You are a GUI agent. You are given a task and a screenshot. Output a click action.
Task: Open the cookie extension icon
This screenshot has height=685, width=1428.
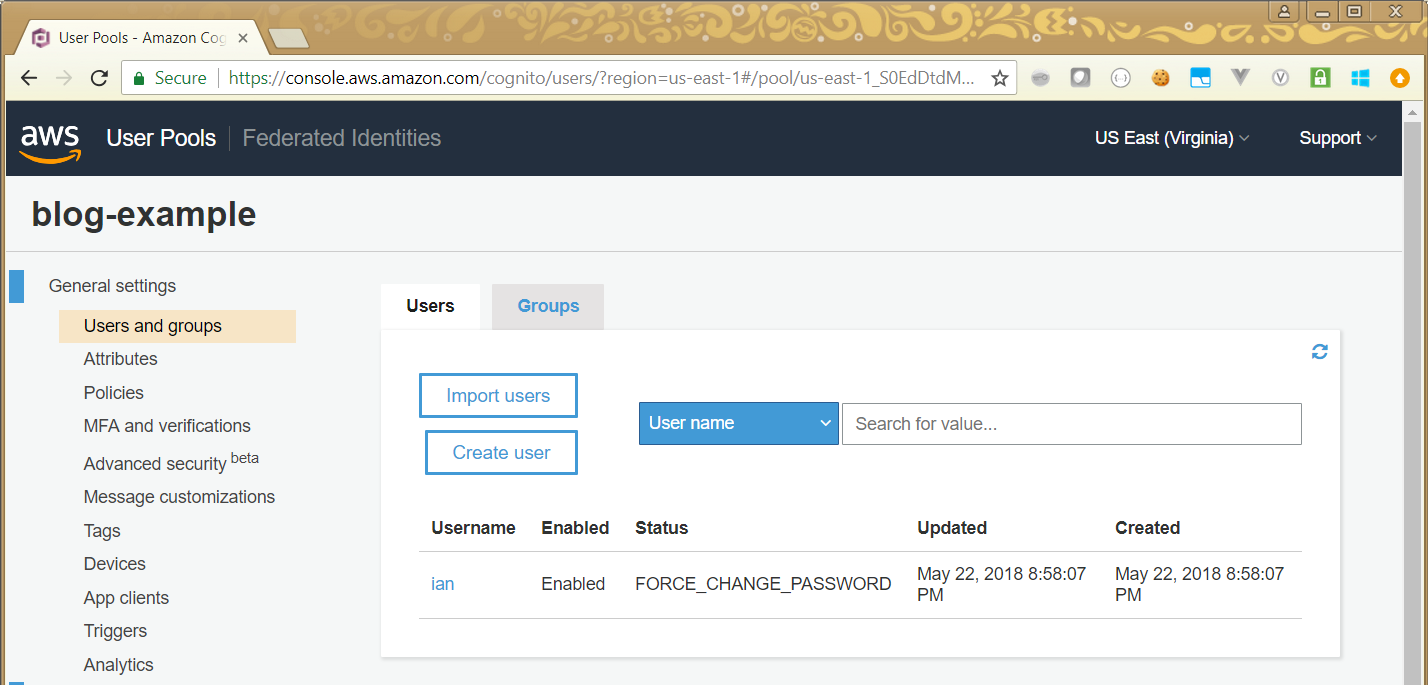1160,78
